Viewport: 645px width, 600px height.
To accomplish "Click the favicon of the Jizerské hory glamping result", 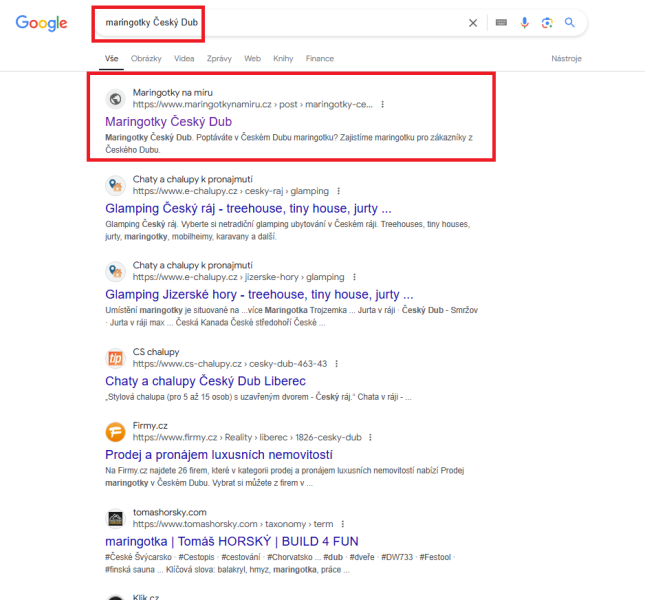I will coord(116,271).
